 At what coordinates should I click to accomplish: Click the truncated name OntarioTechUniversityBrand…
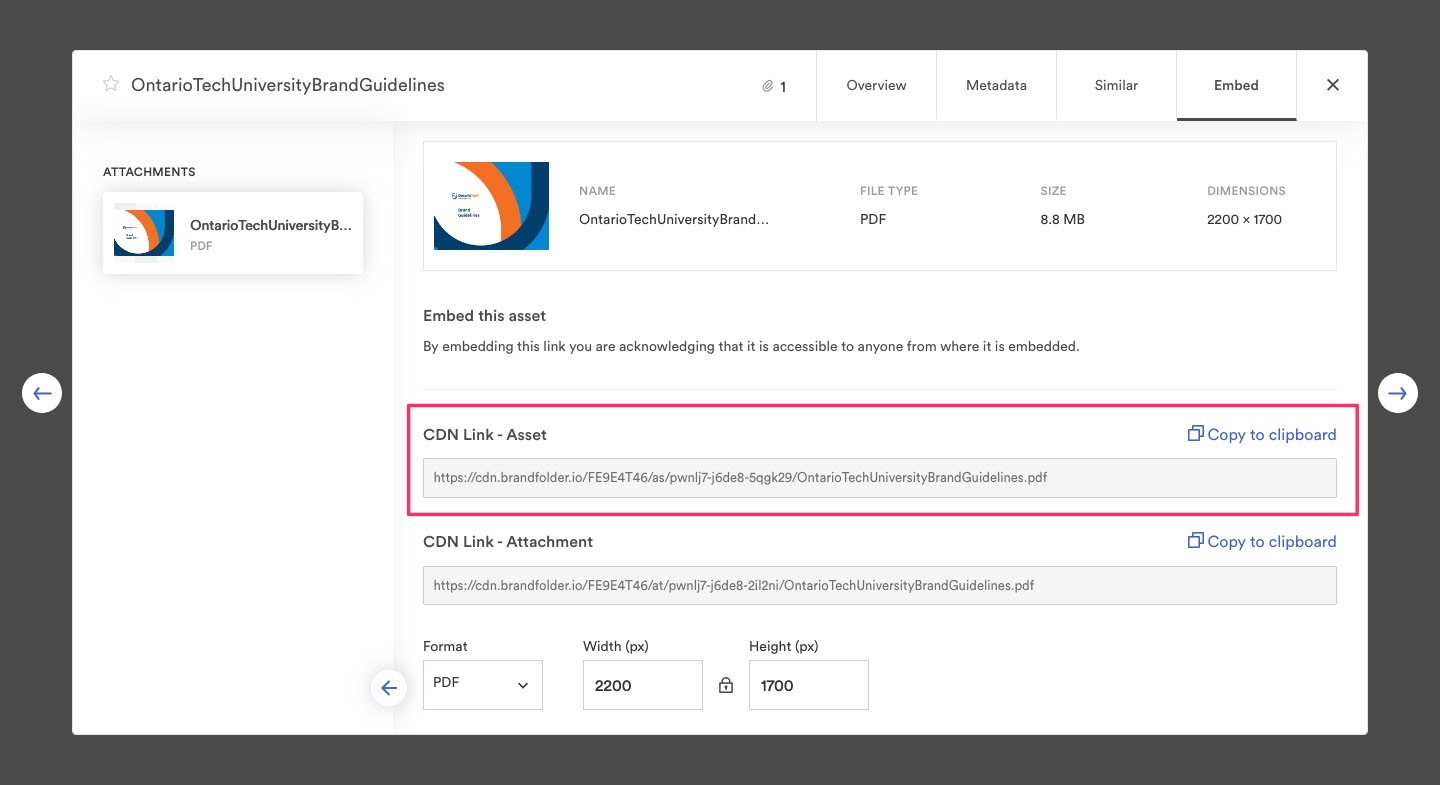674,219
